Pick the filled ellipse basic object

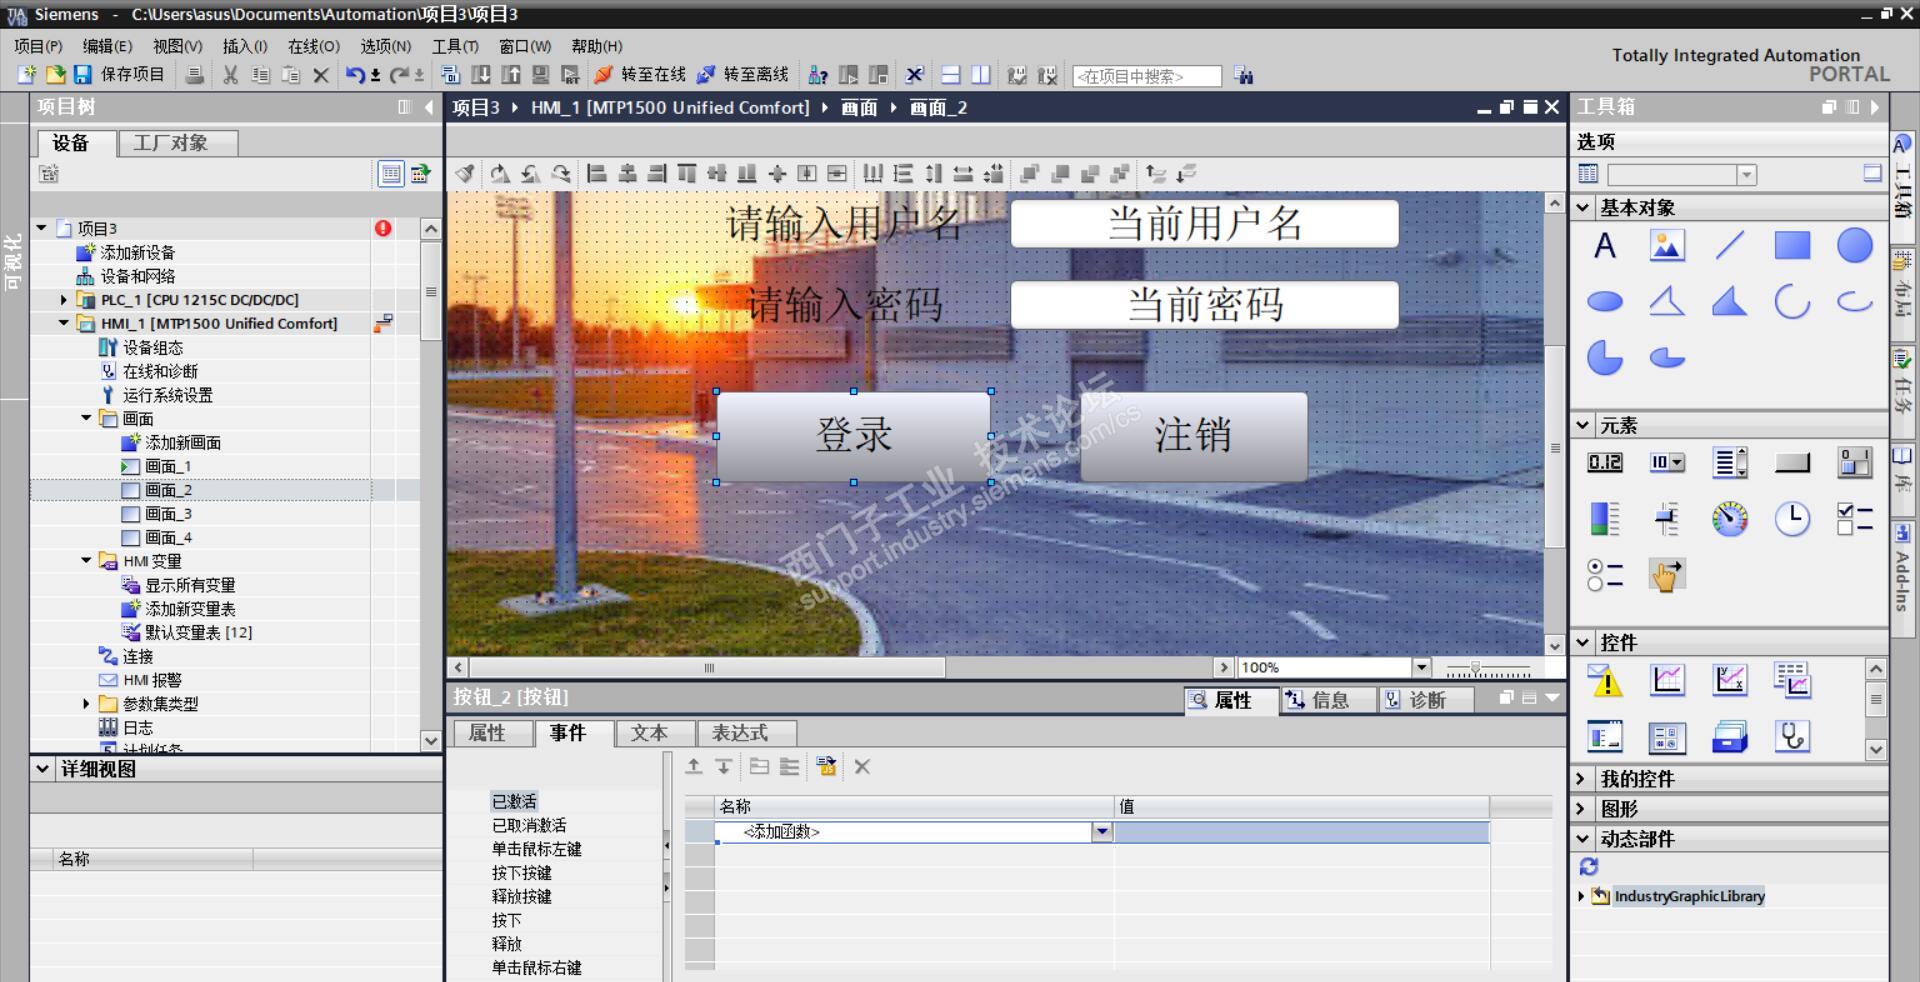[1605, 301]
